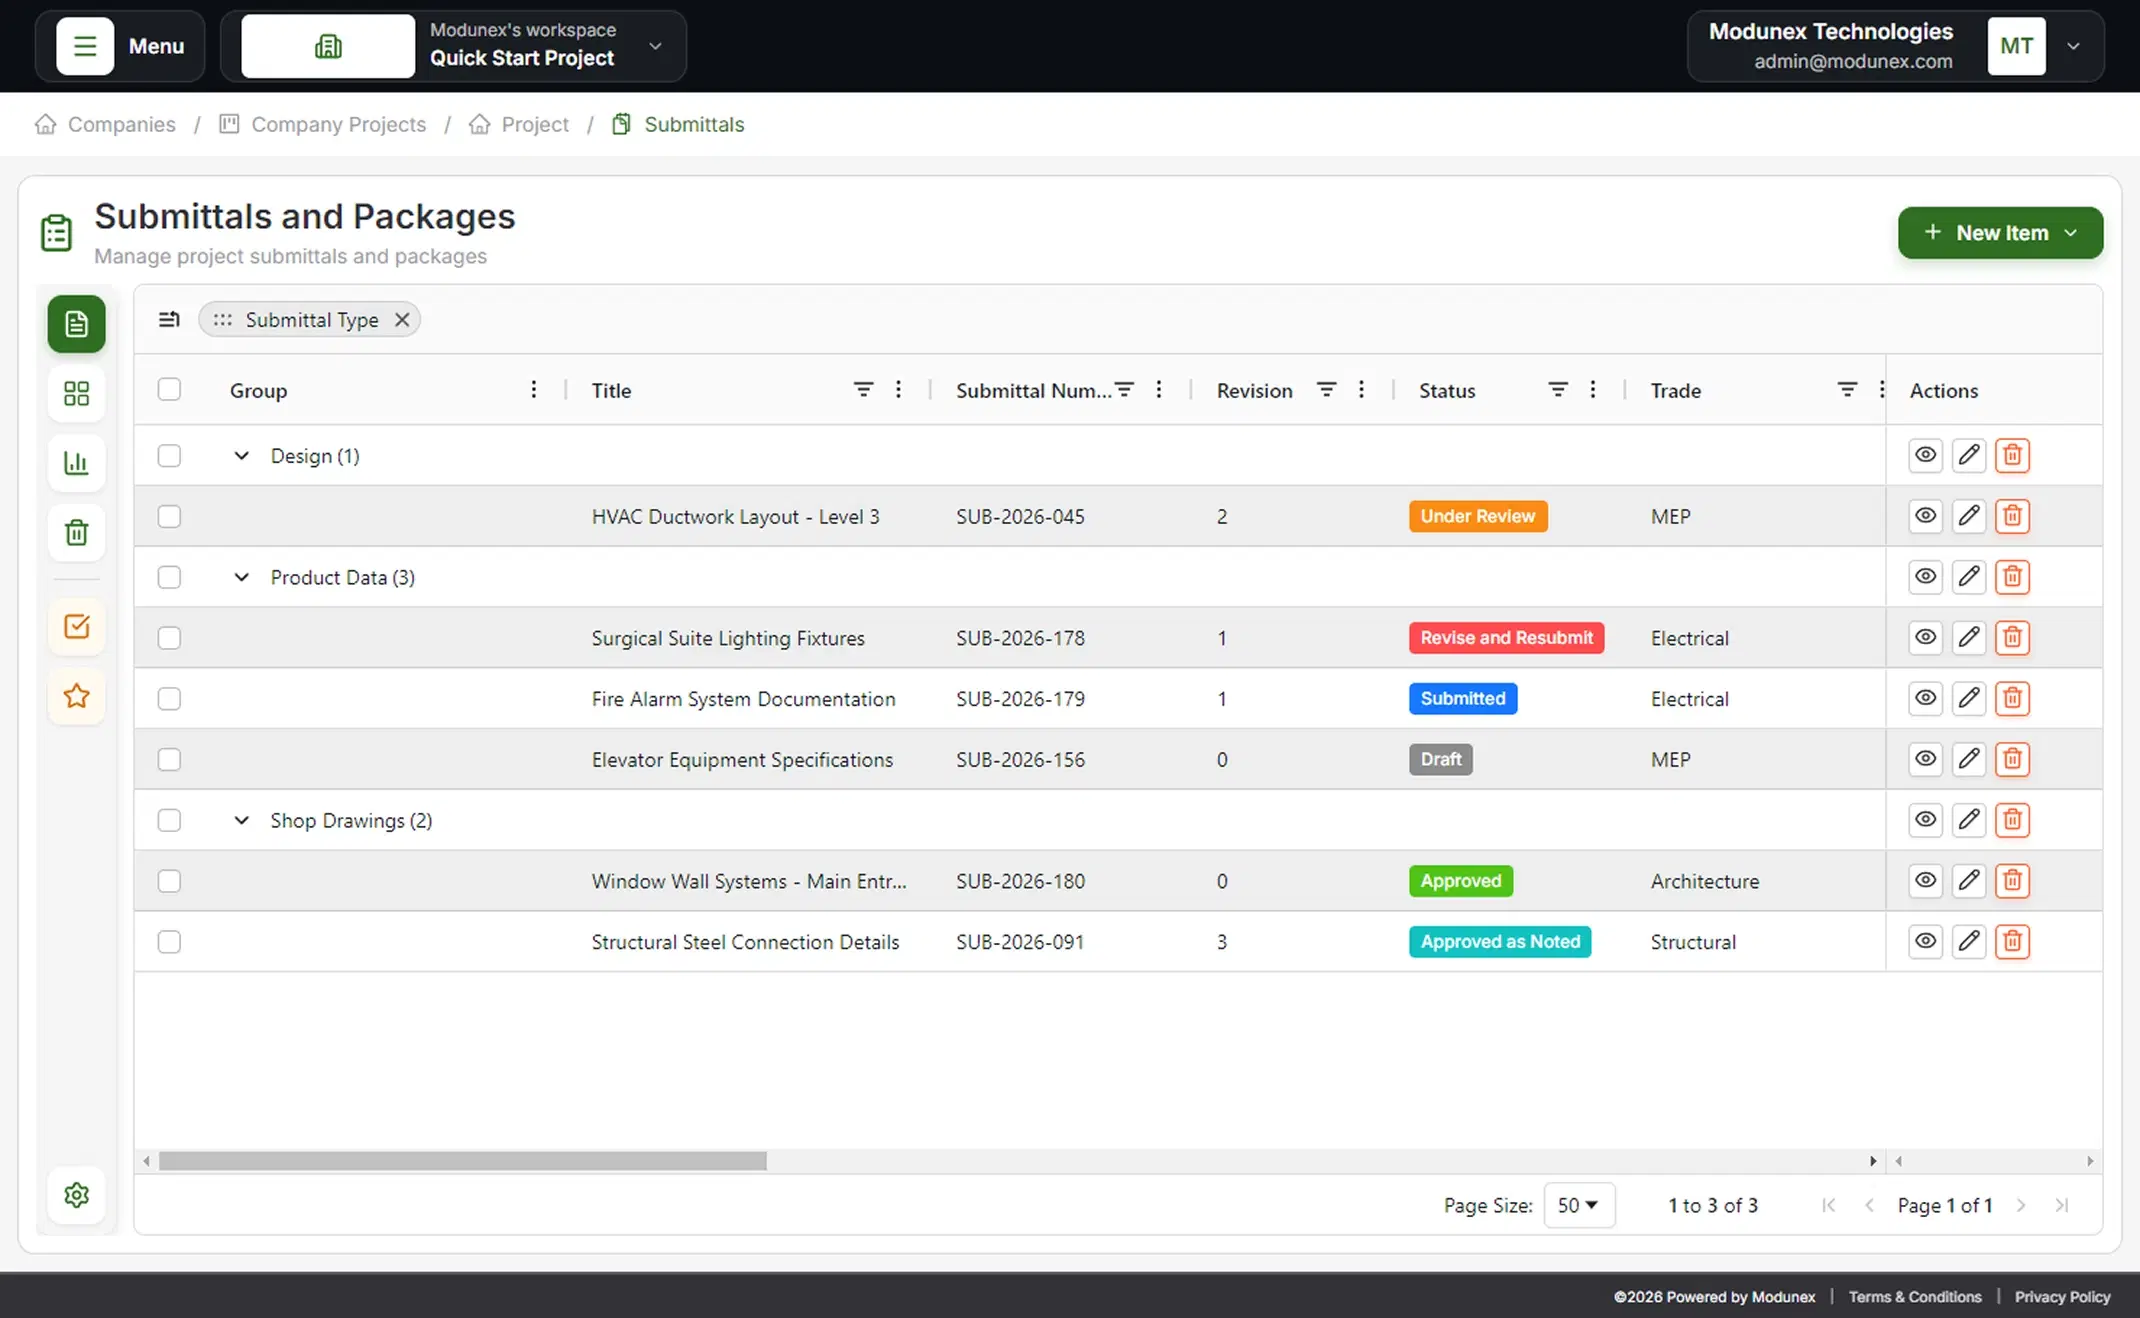View details of Structural Steel Connection Details
This screenshot has width=2140, height=1318.
point(1925,941)
